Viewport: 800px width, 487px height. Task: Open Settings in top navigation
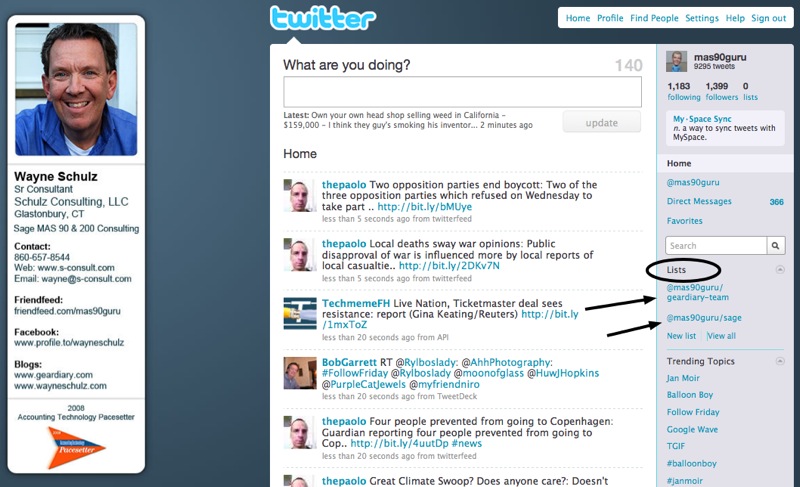[702, 18]
